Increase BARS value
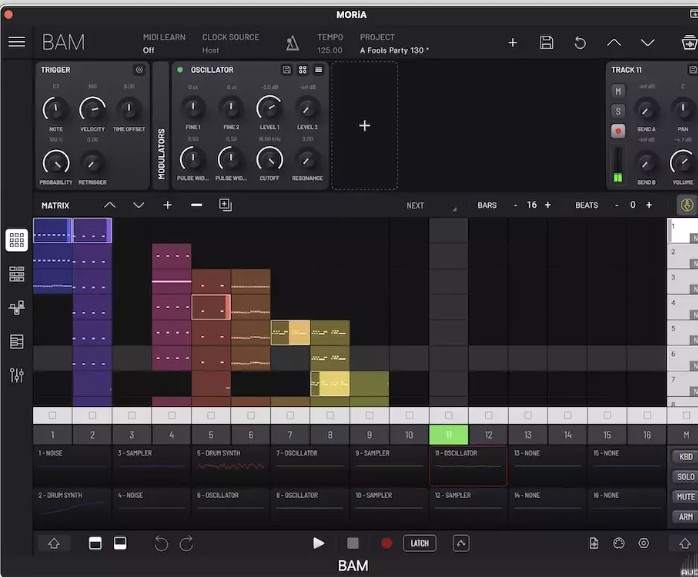698x577 pixels. (x=548, y=205)
